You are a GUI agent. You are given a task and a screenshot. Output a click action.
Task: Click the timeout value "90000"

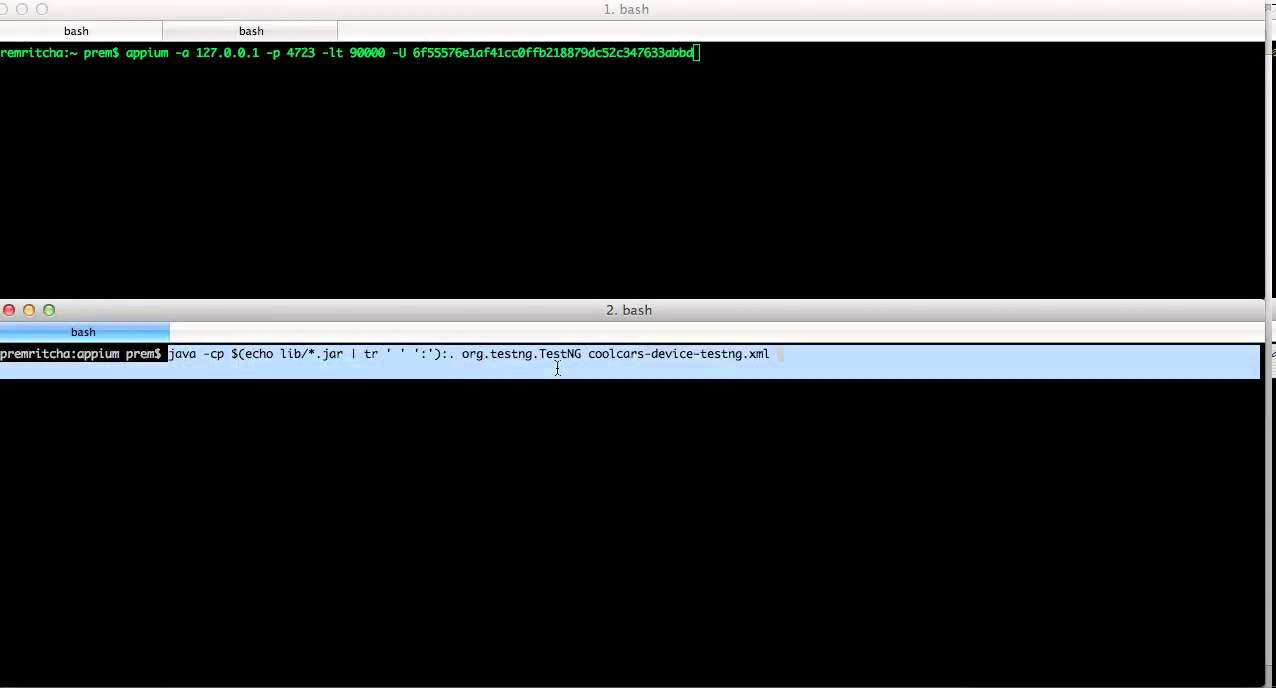[x=367, y=52]
